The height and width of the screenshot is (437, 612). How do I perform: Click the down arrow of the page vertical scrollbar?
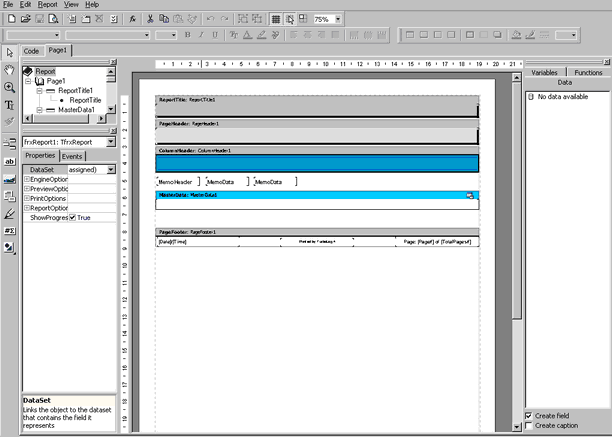516,427
